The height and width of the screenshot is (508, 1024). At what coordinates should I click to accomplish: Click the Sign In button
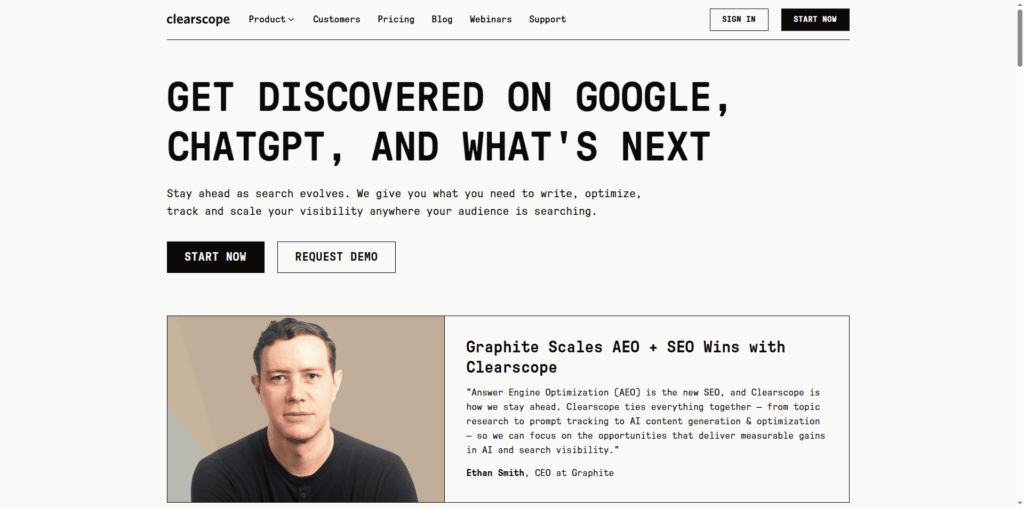point(738,19)
